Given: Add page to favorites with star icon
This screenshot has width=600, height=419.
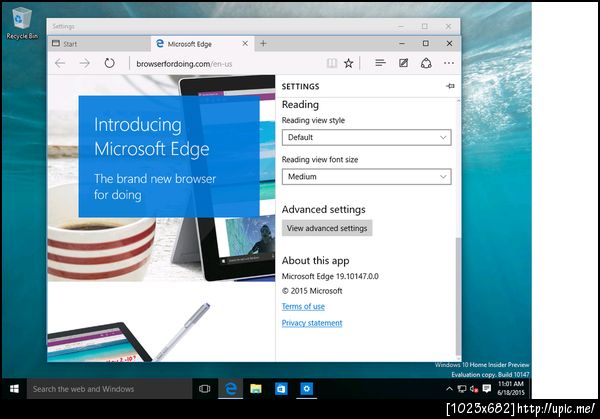Looking at the screenshot, I should (349, 63).
